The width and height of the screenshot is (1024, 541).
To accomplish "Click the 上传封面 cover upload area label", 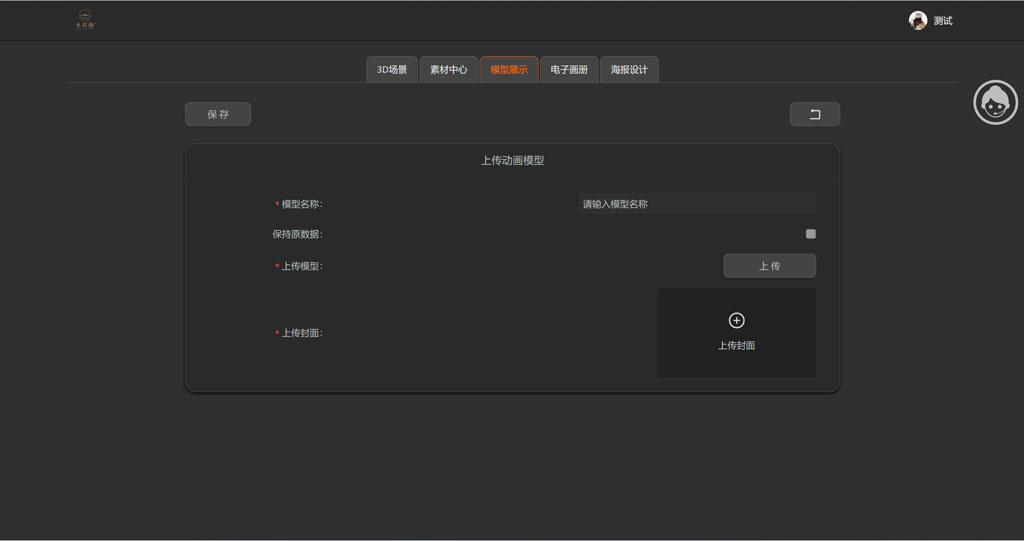I will click(737, 346).
